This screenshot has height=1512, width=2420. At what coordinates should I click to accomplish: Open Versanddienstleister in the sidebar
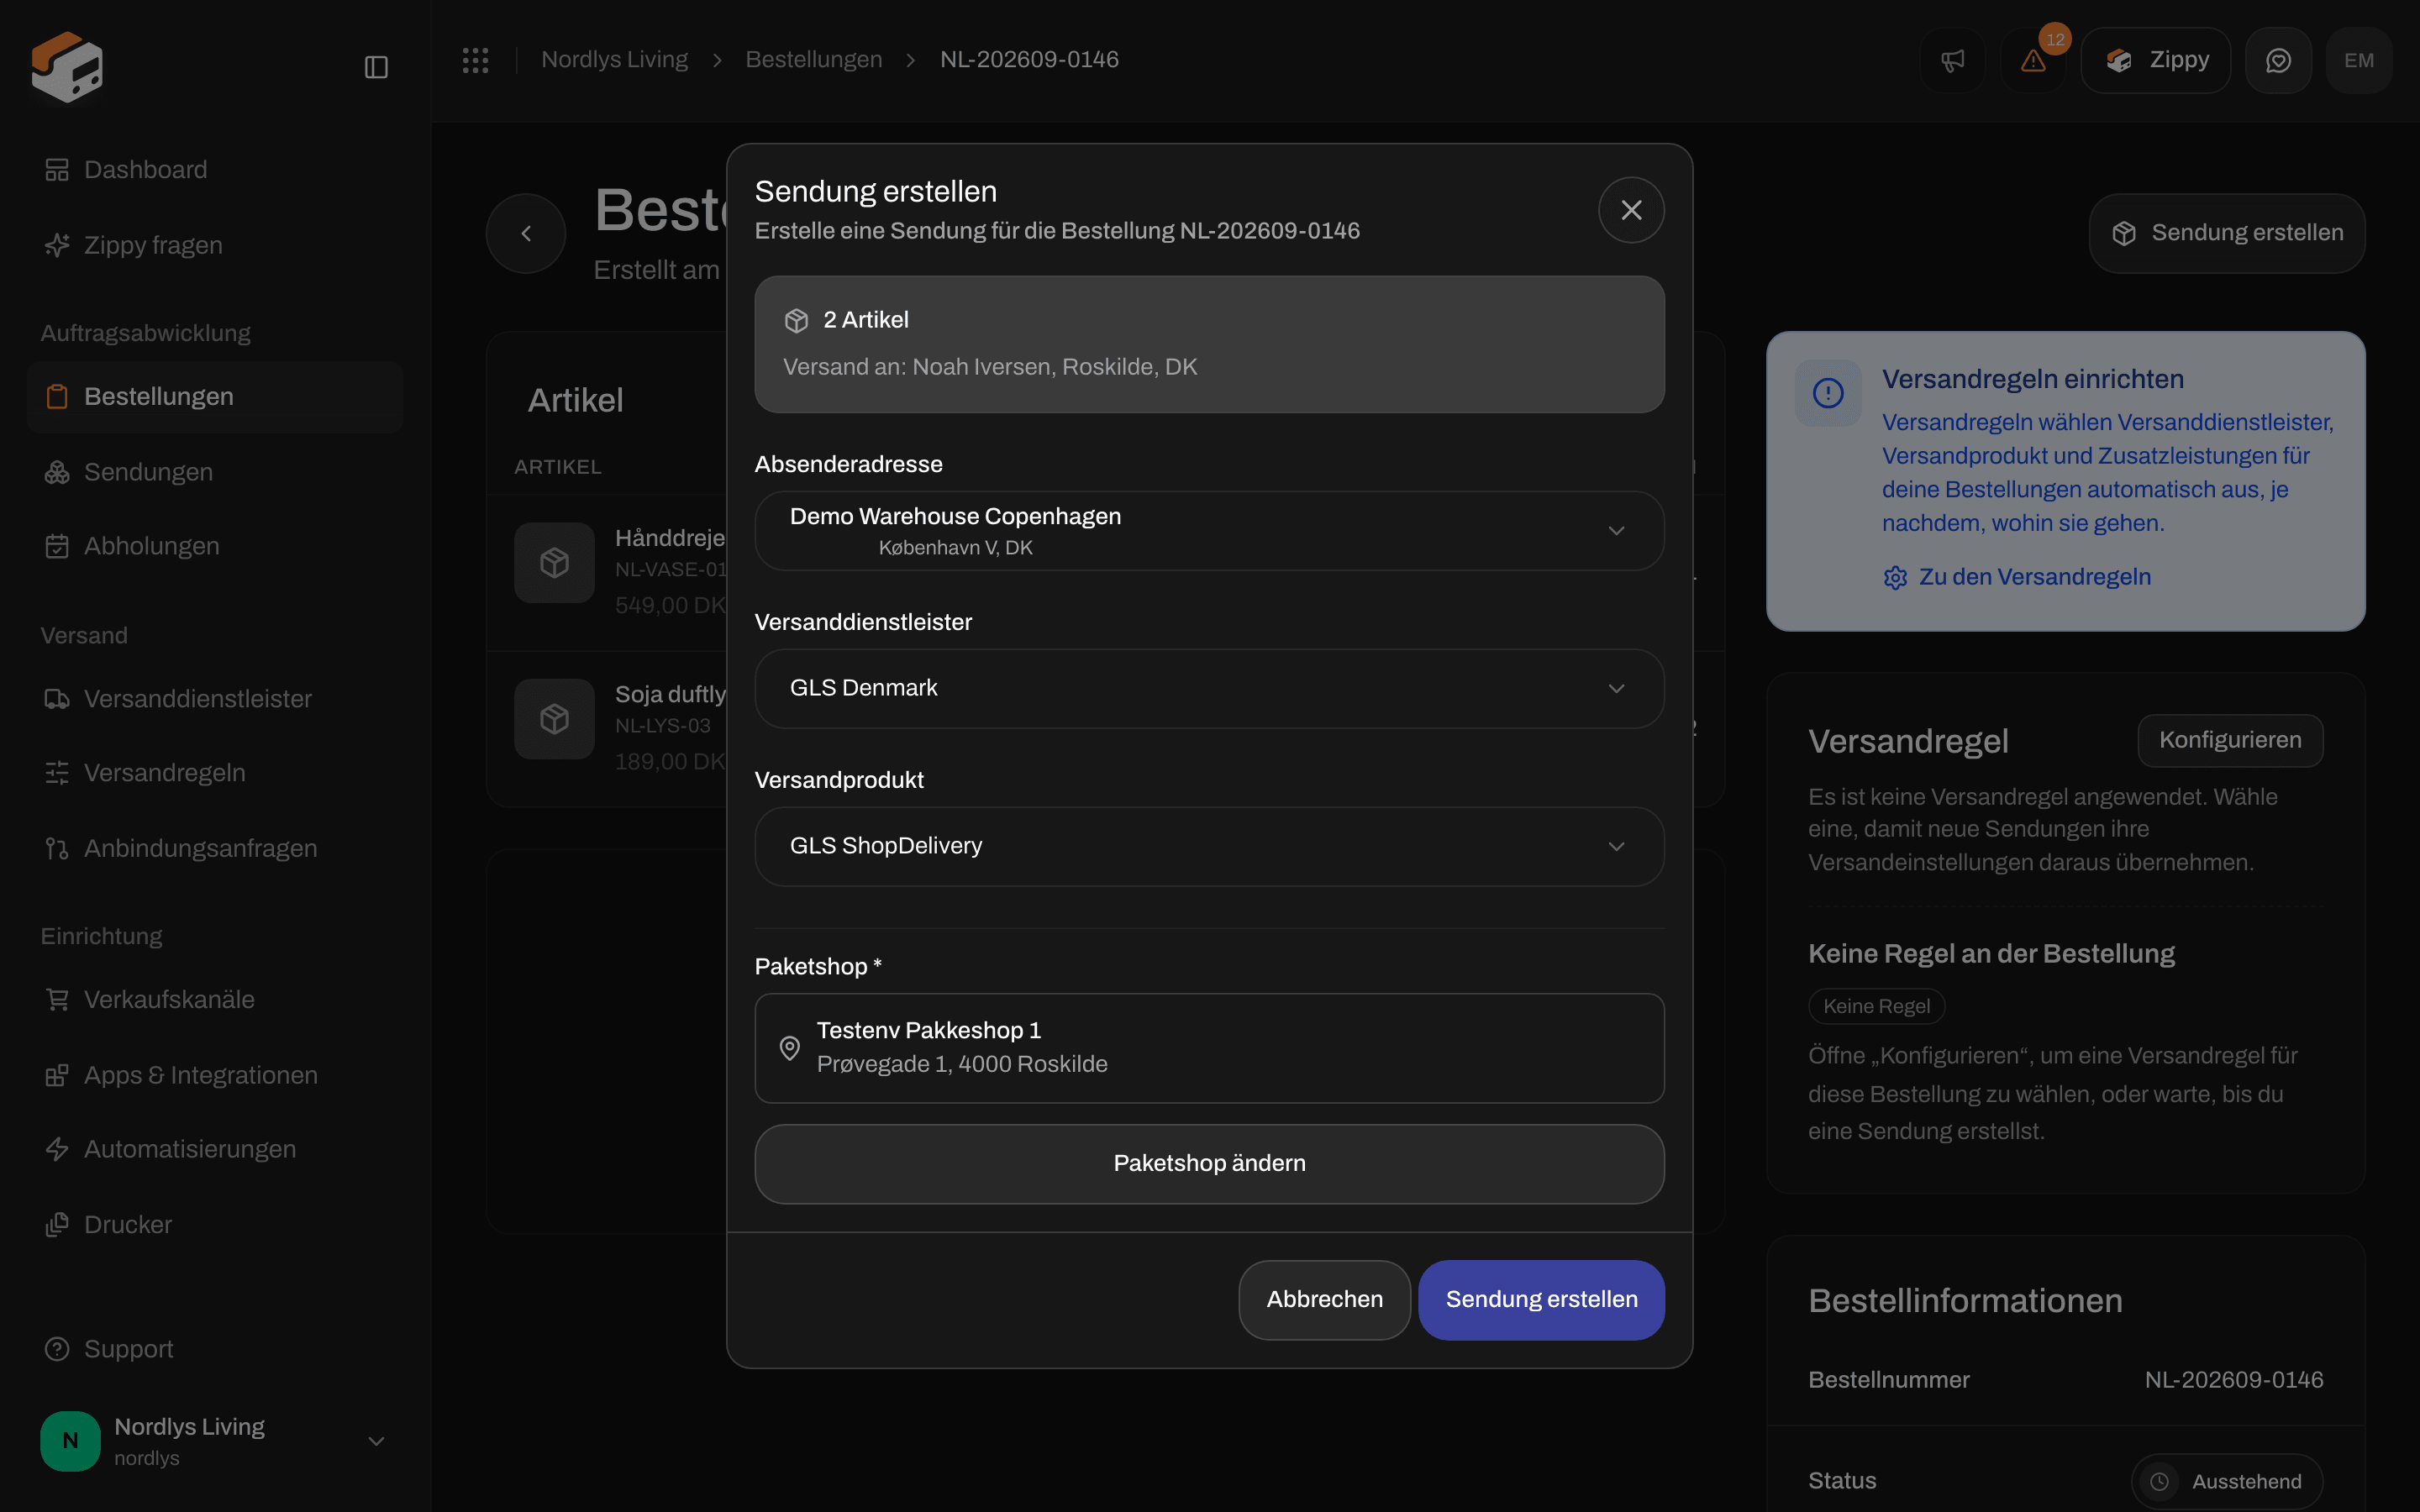(215, 699)
